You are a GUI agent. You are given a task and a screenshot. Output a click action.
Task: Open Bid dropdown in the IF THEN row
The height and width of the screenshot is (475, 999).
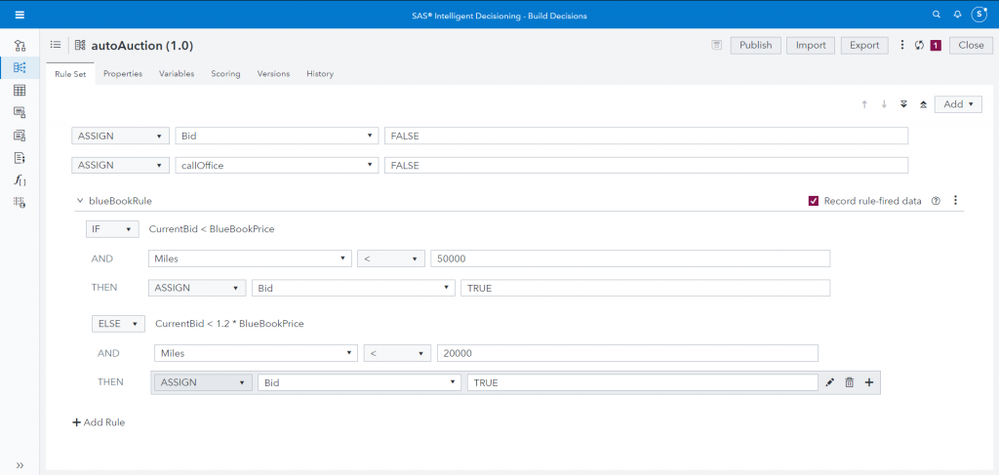[354, 288]
